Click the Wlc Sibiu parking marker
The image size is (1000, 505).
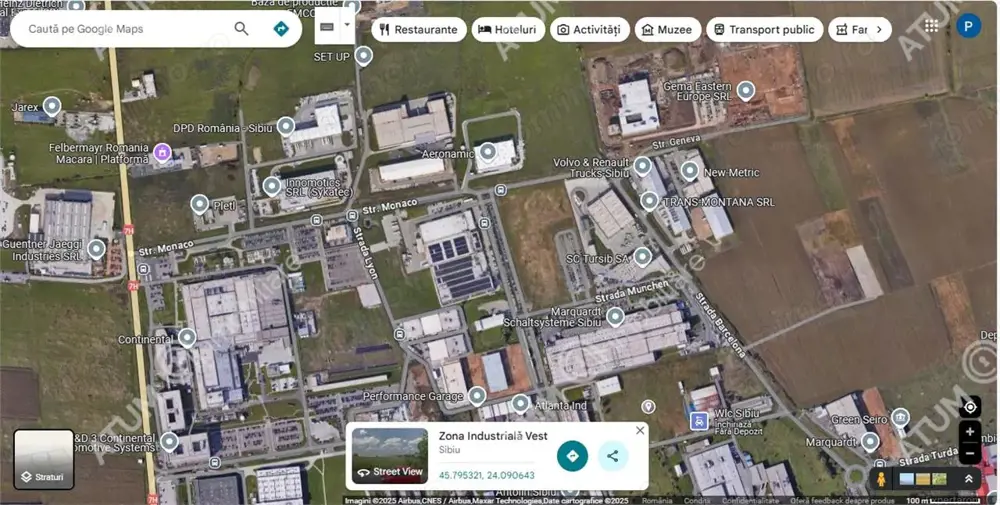[699, 421]
